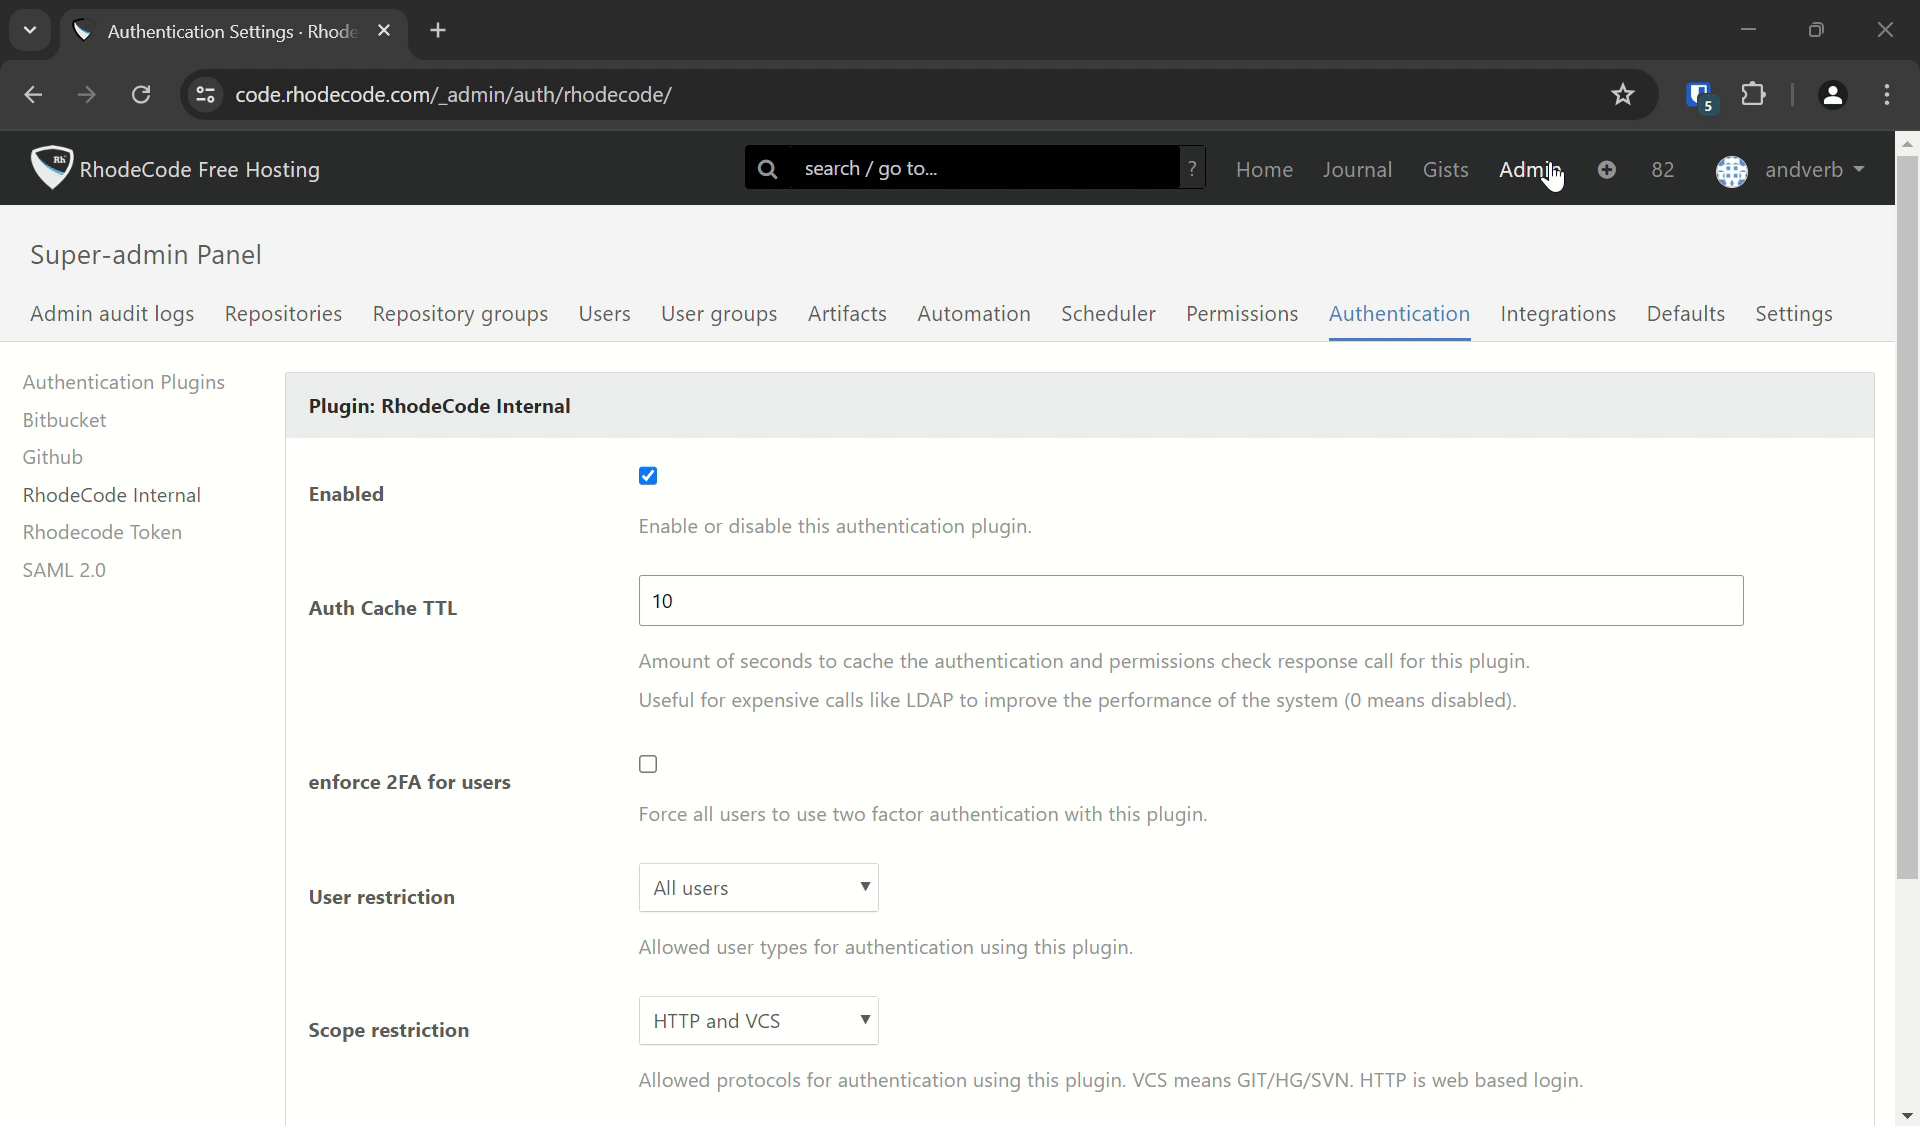The image size is (1920, 1126).
Task: Open the Integrations tab
Action: (x=1558, y=314)
